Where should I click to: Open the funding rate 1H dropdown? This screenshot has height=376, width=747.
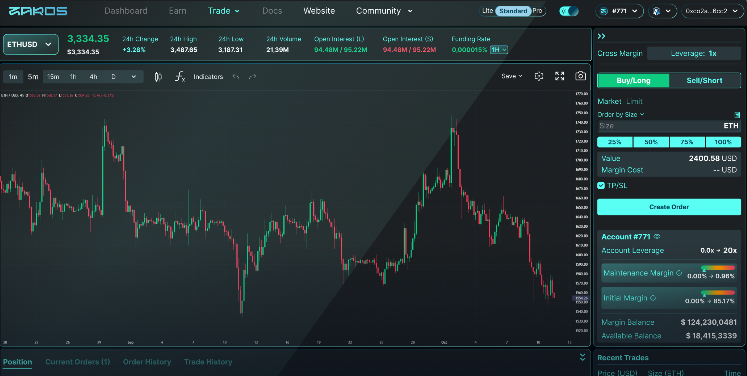click(499, 50)
